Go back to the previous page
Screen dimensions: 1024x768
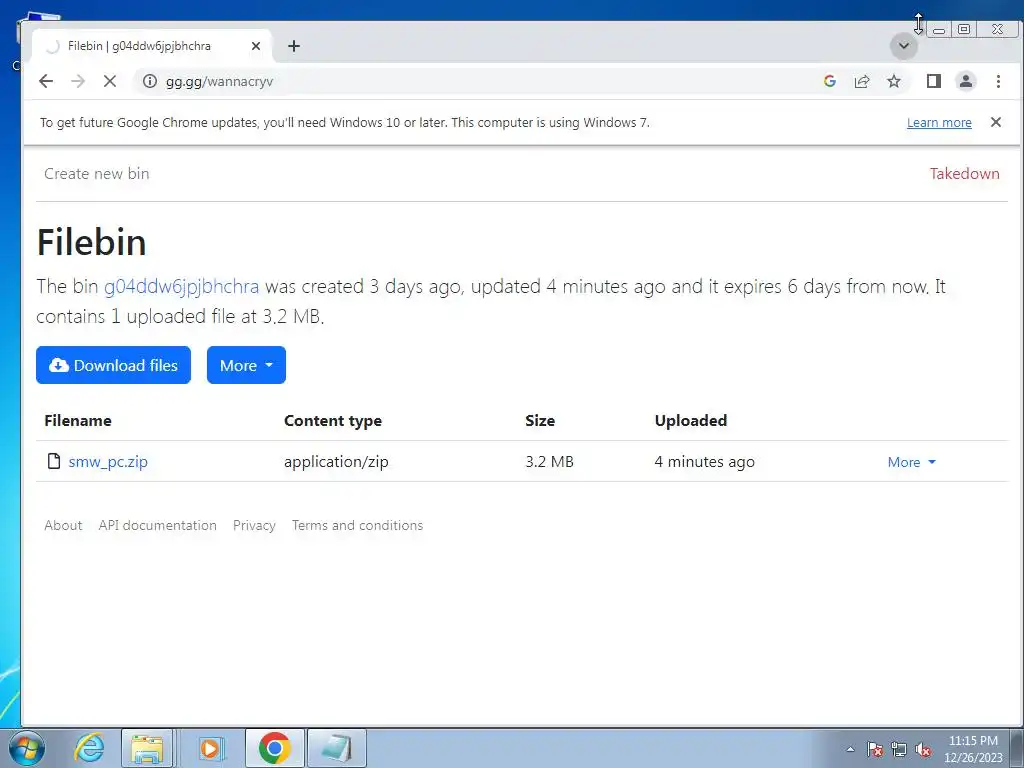point(46,81)
